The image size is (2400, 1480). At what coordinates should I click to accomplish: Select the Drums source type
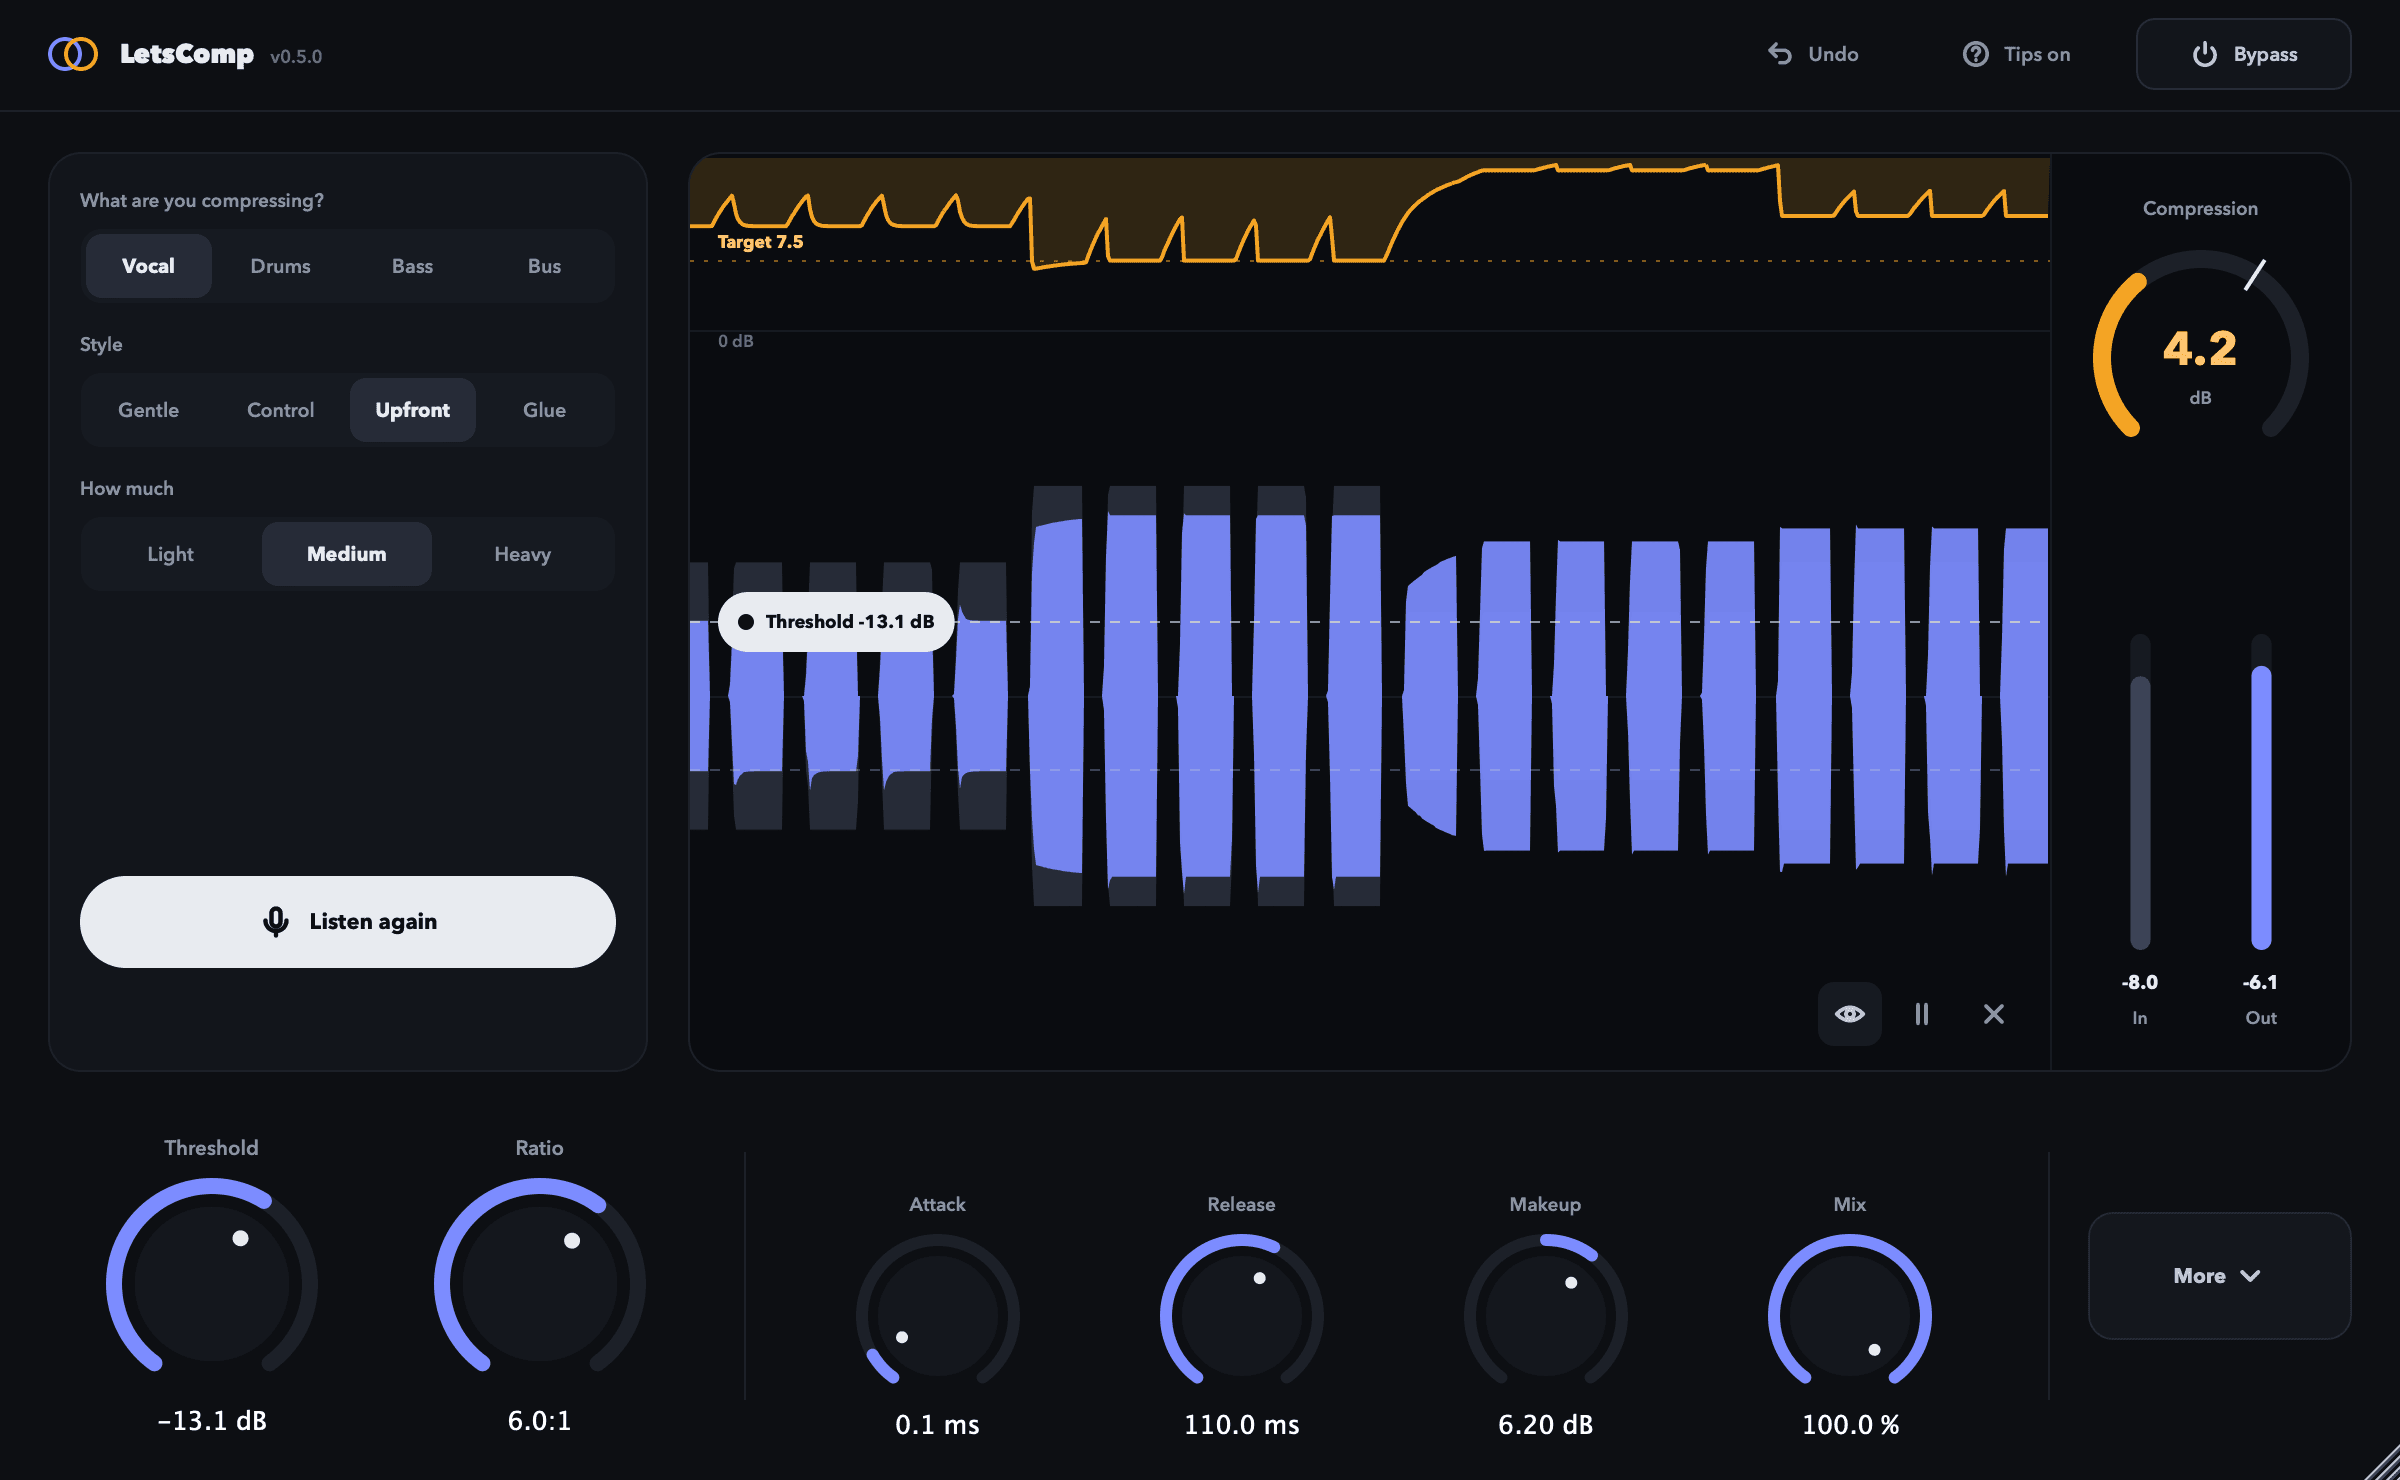[x=280, y=266]
